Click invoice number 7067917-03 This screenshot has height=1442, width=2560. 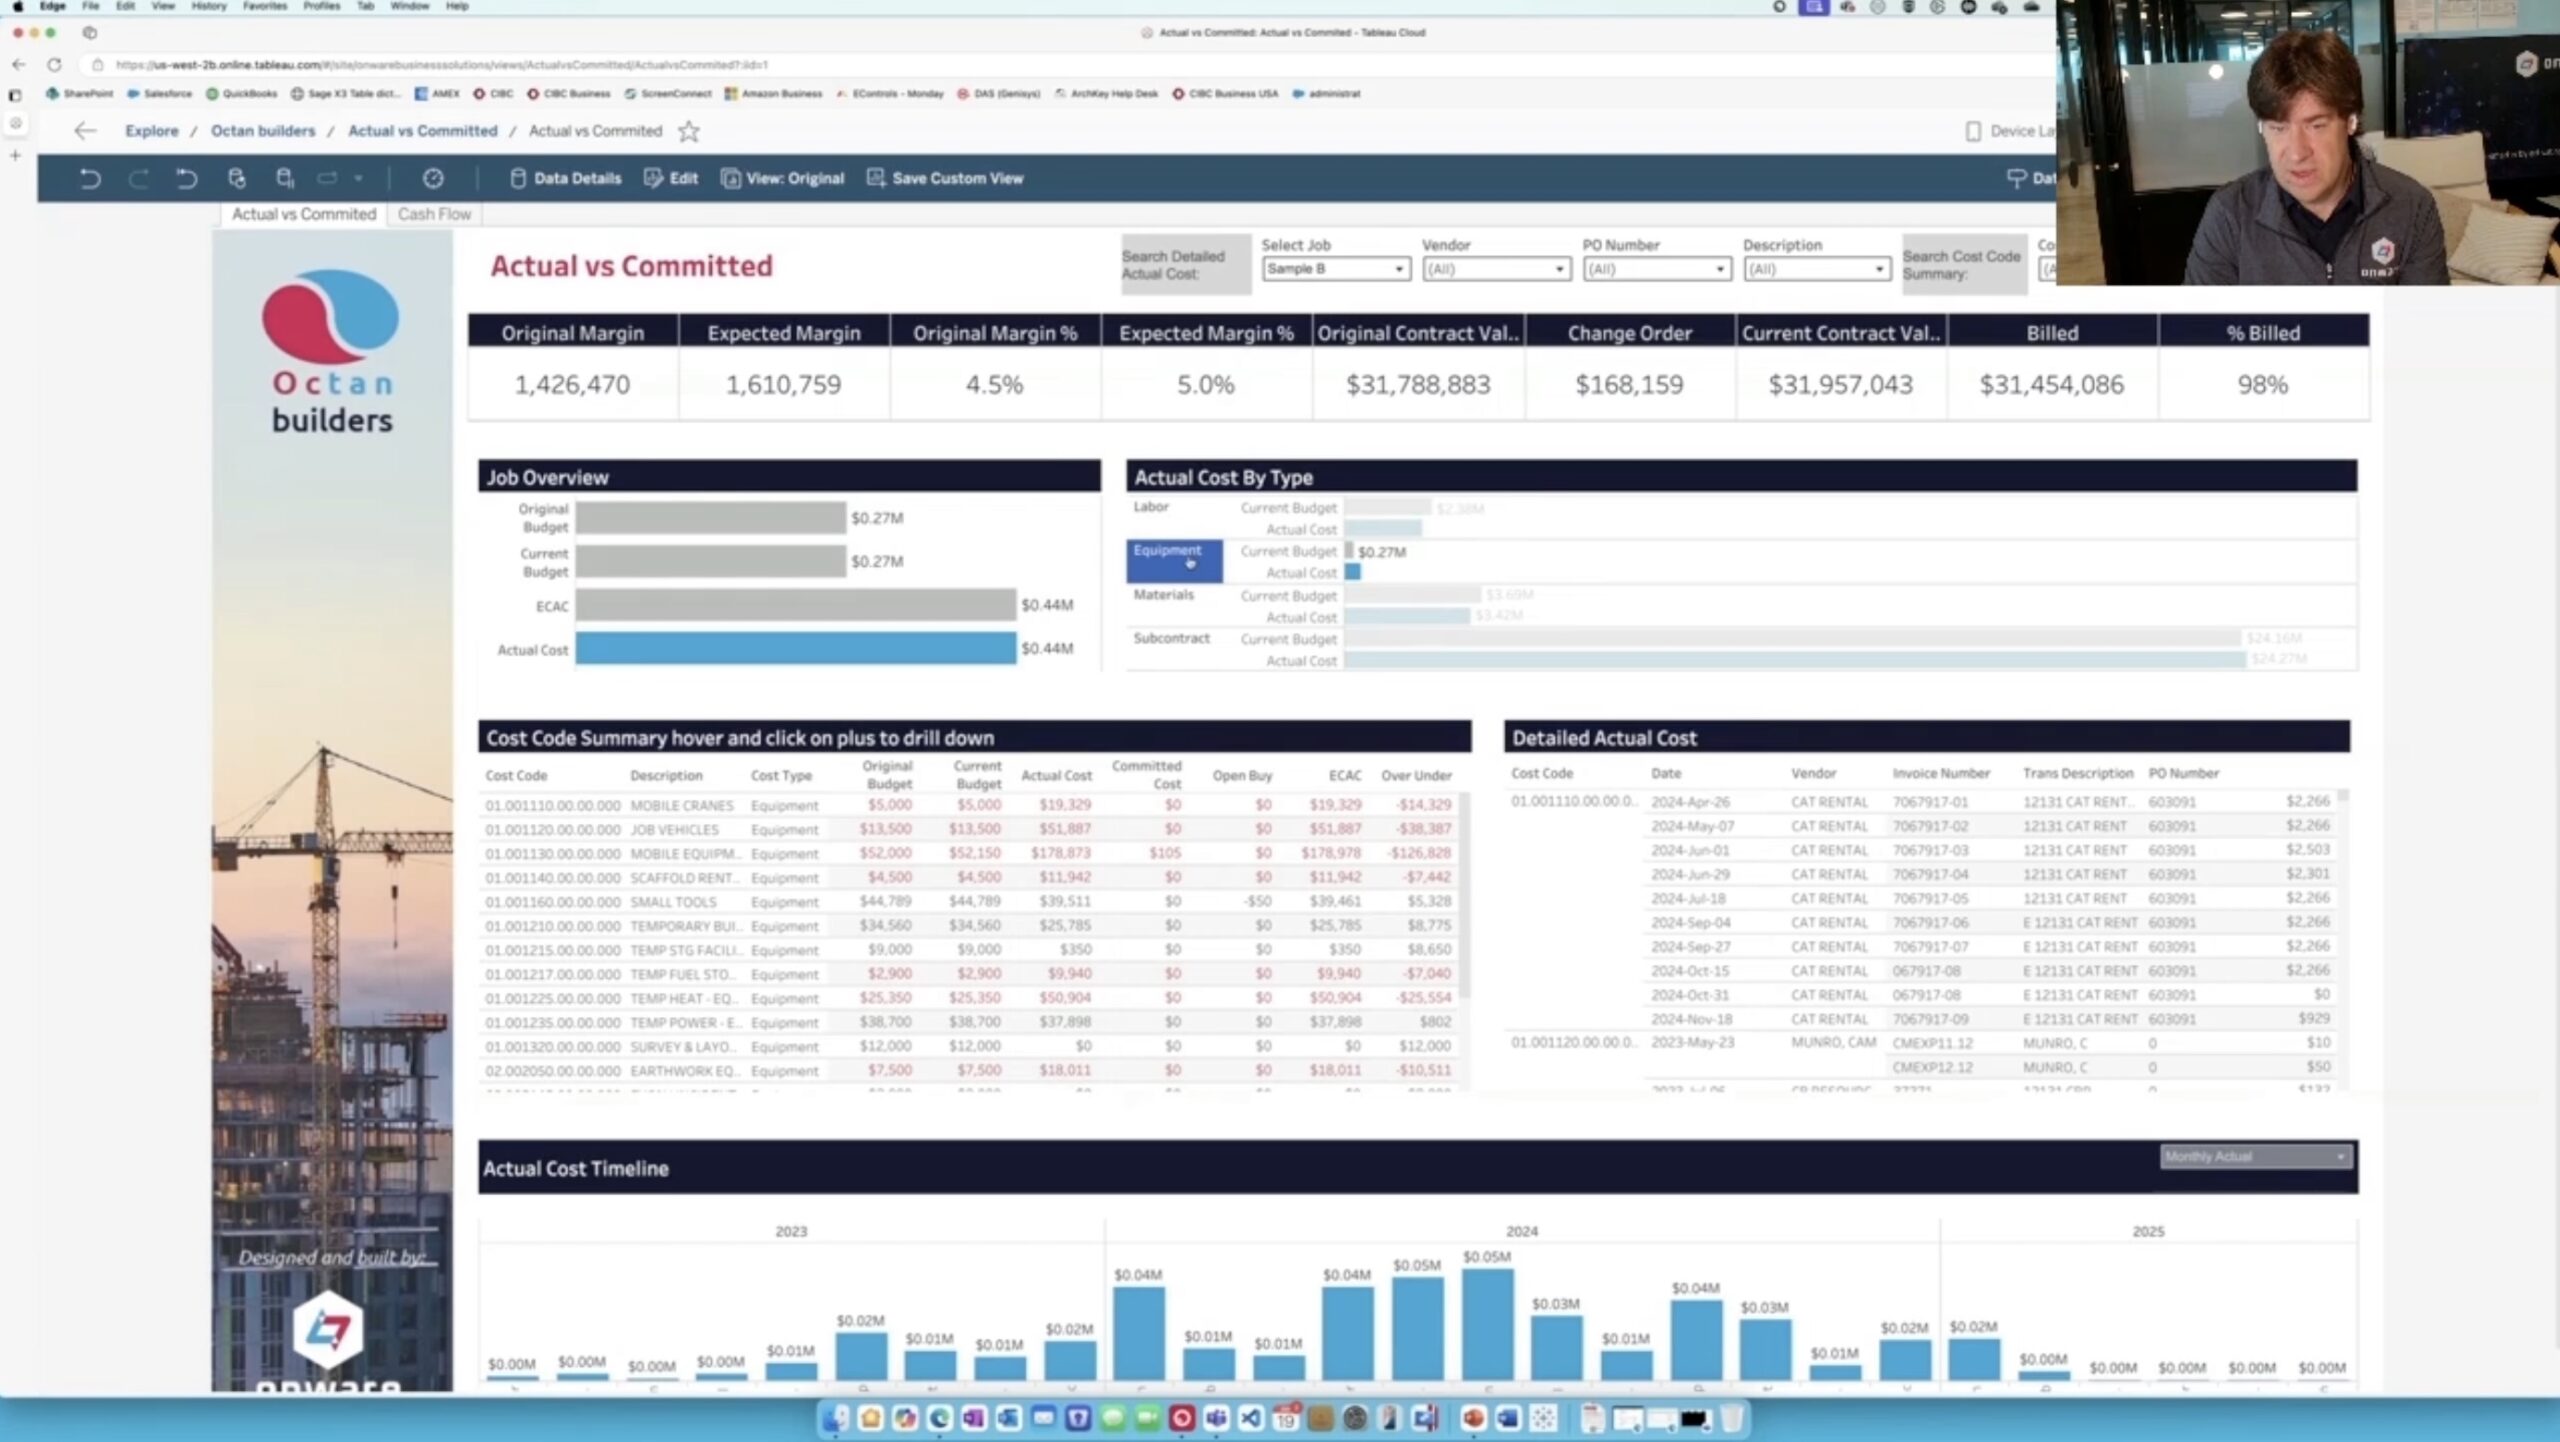click(1930, 850)
